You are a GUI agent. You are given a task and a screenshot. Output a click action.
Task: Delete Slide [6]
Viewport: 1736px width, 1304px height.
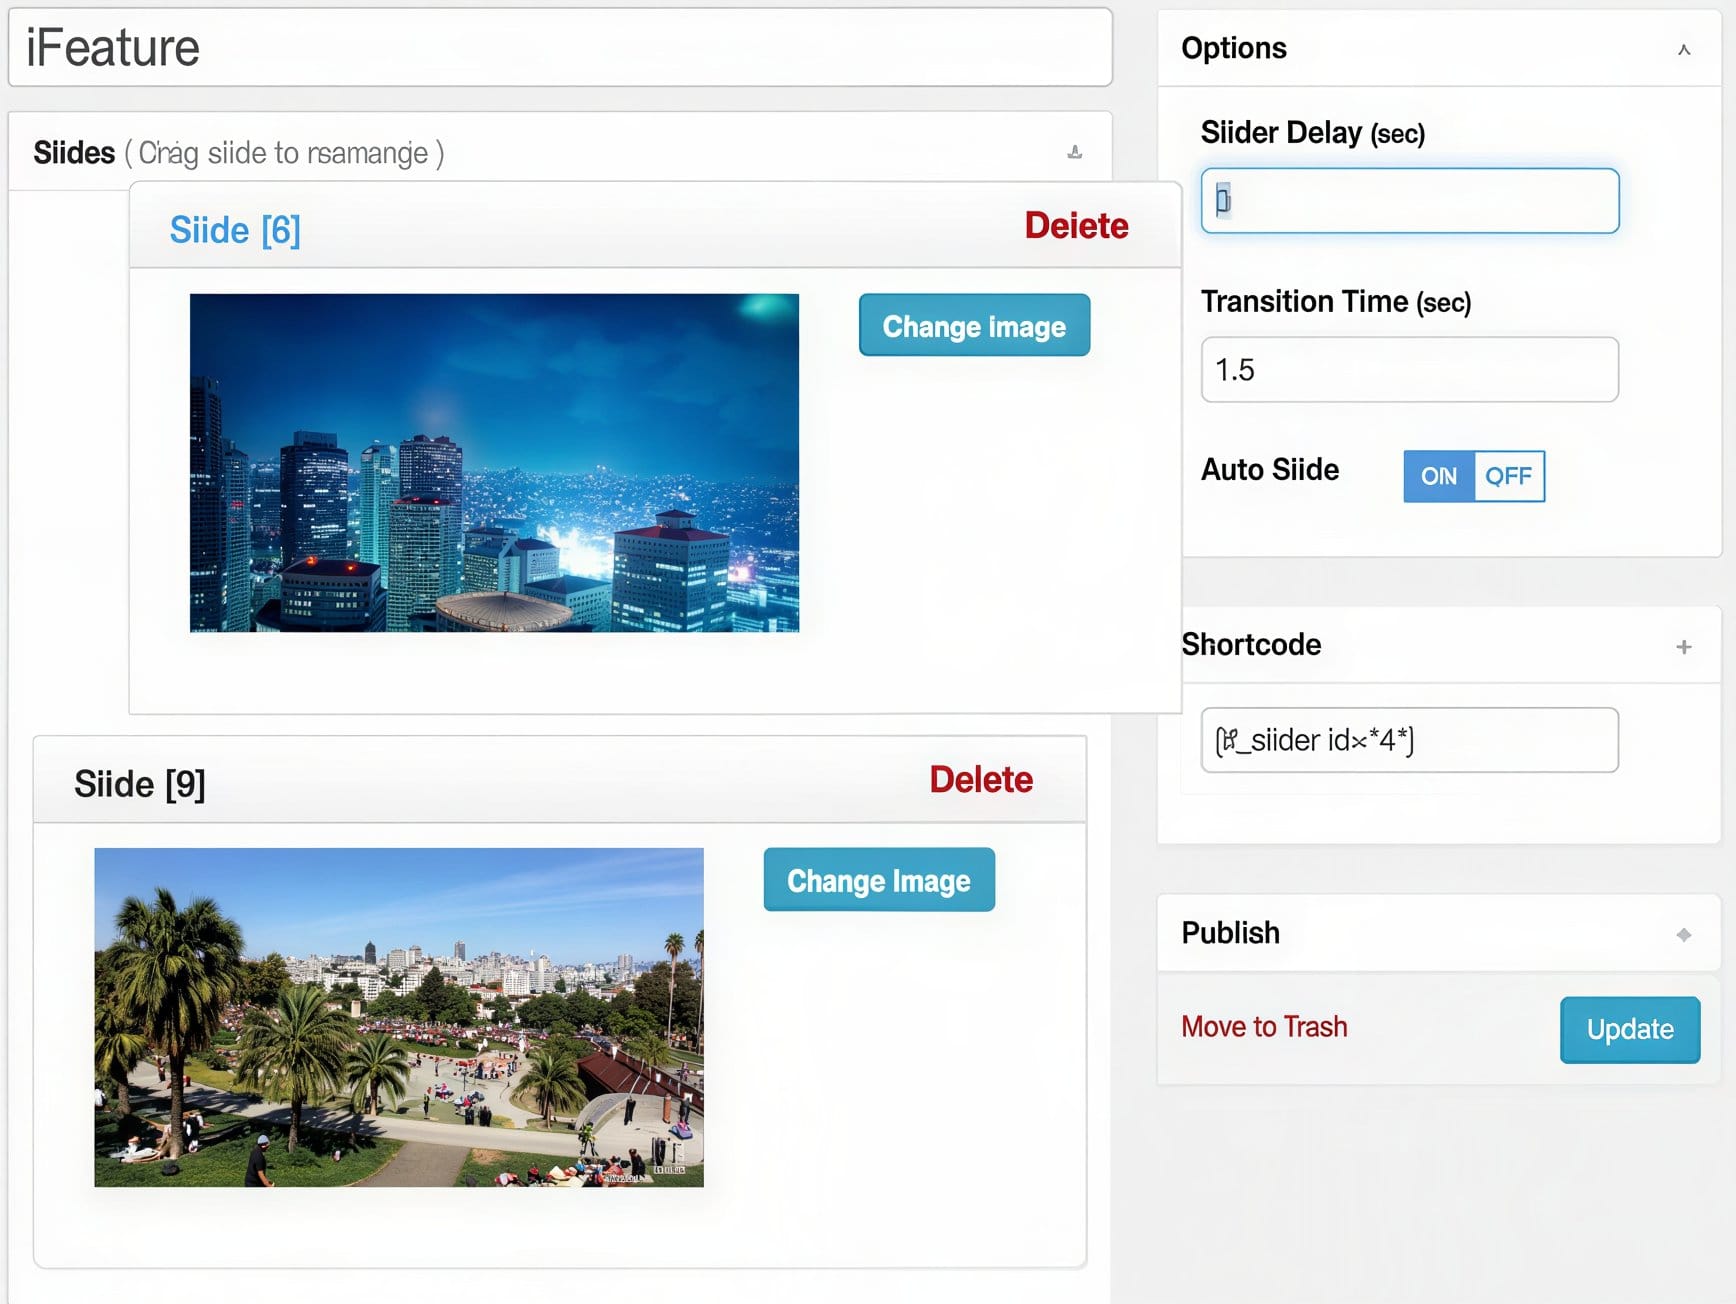1076,226
